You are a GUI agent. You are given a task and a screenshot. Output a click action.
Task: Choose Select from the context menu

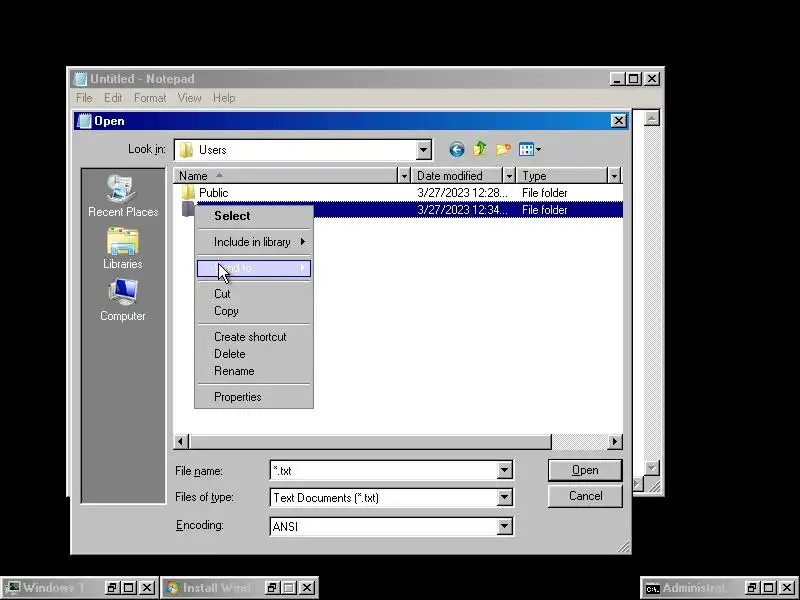click(254, 216)
